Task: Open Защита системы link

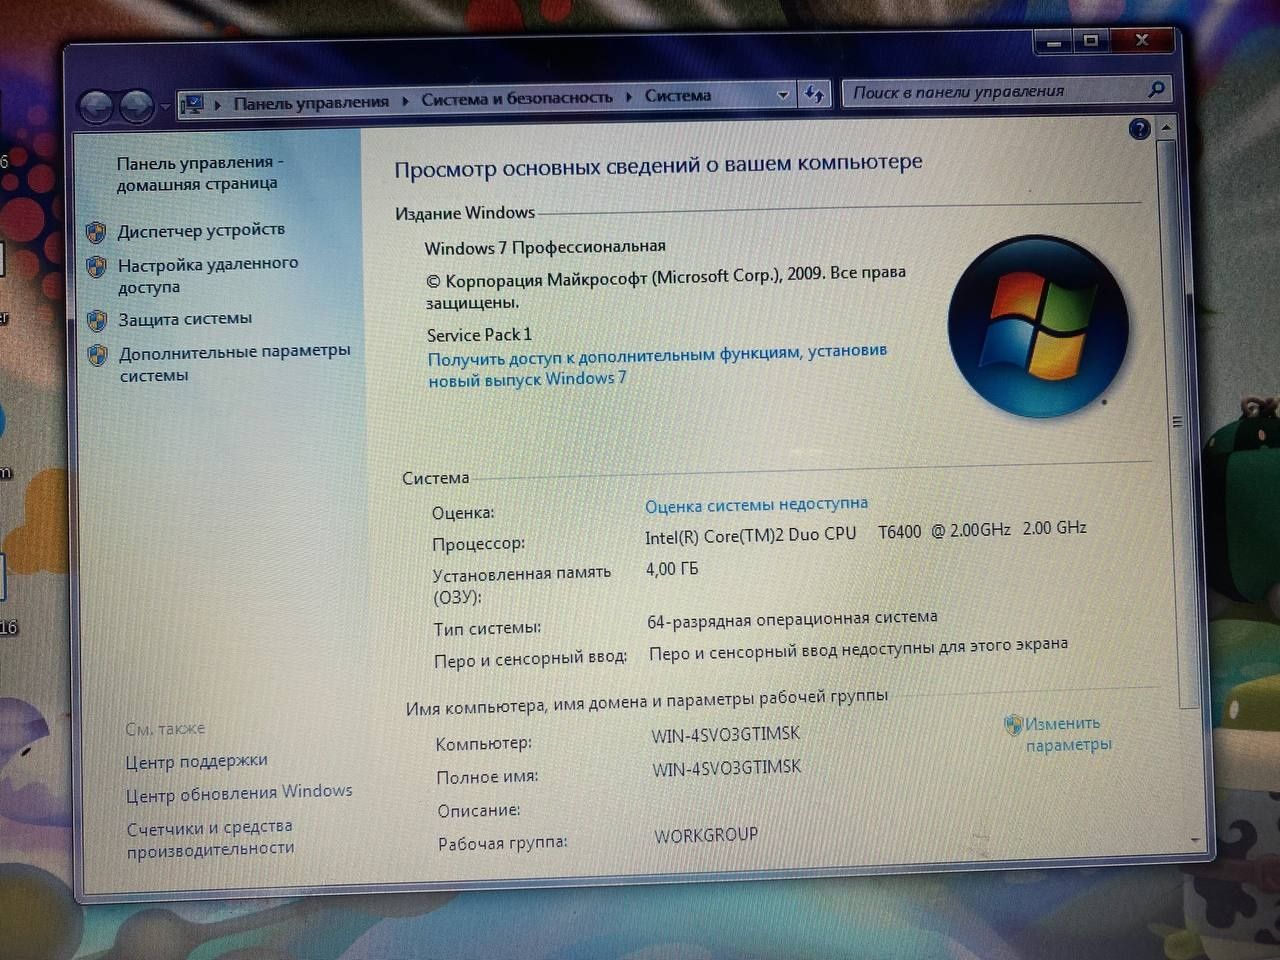Action: [x=185, y=319]
